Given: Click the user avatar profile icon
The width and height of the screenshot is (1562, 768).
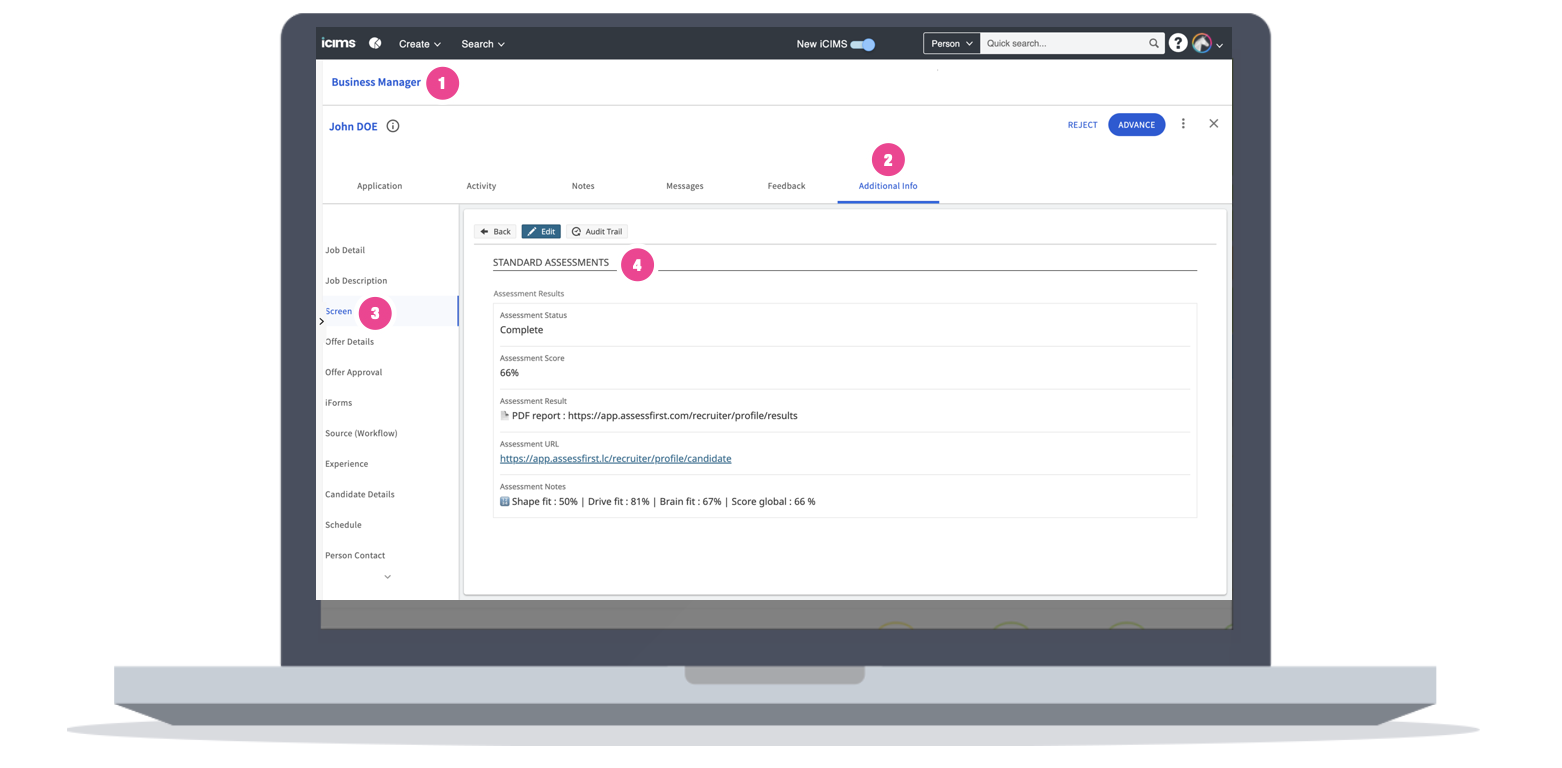Looking at the screenshot, I should [x=1202, y=43].
